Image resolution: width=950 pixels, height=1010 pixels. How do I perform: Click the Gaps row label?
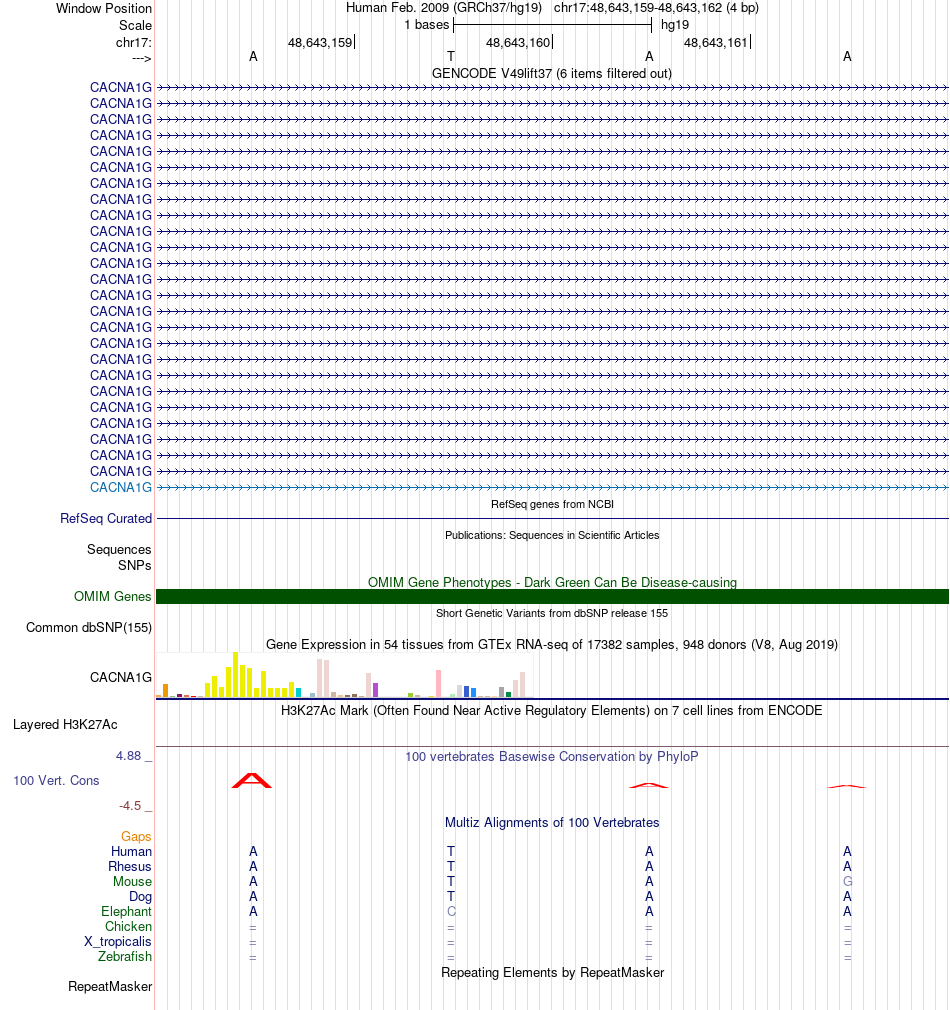click(x=136, y=837)
